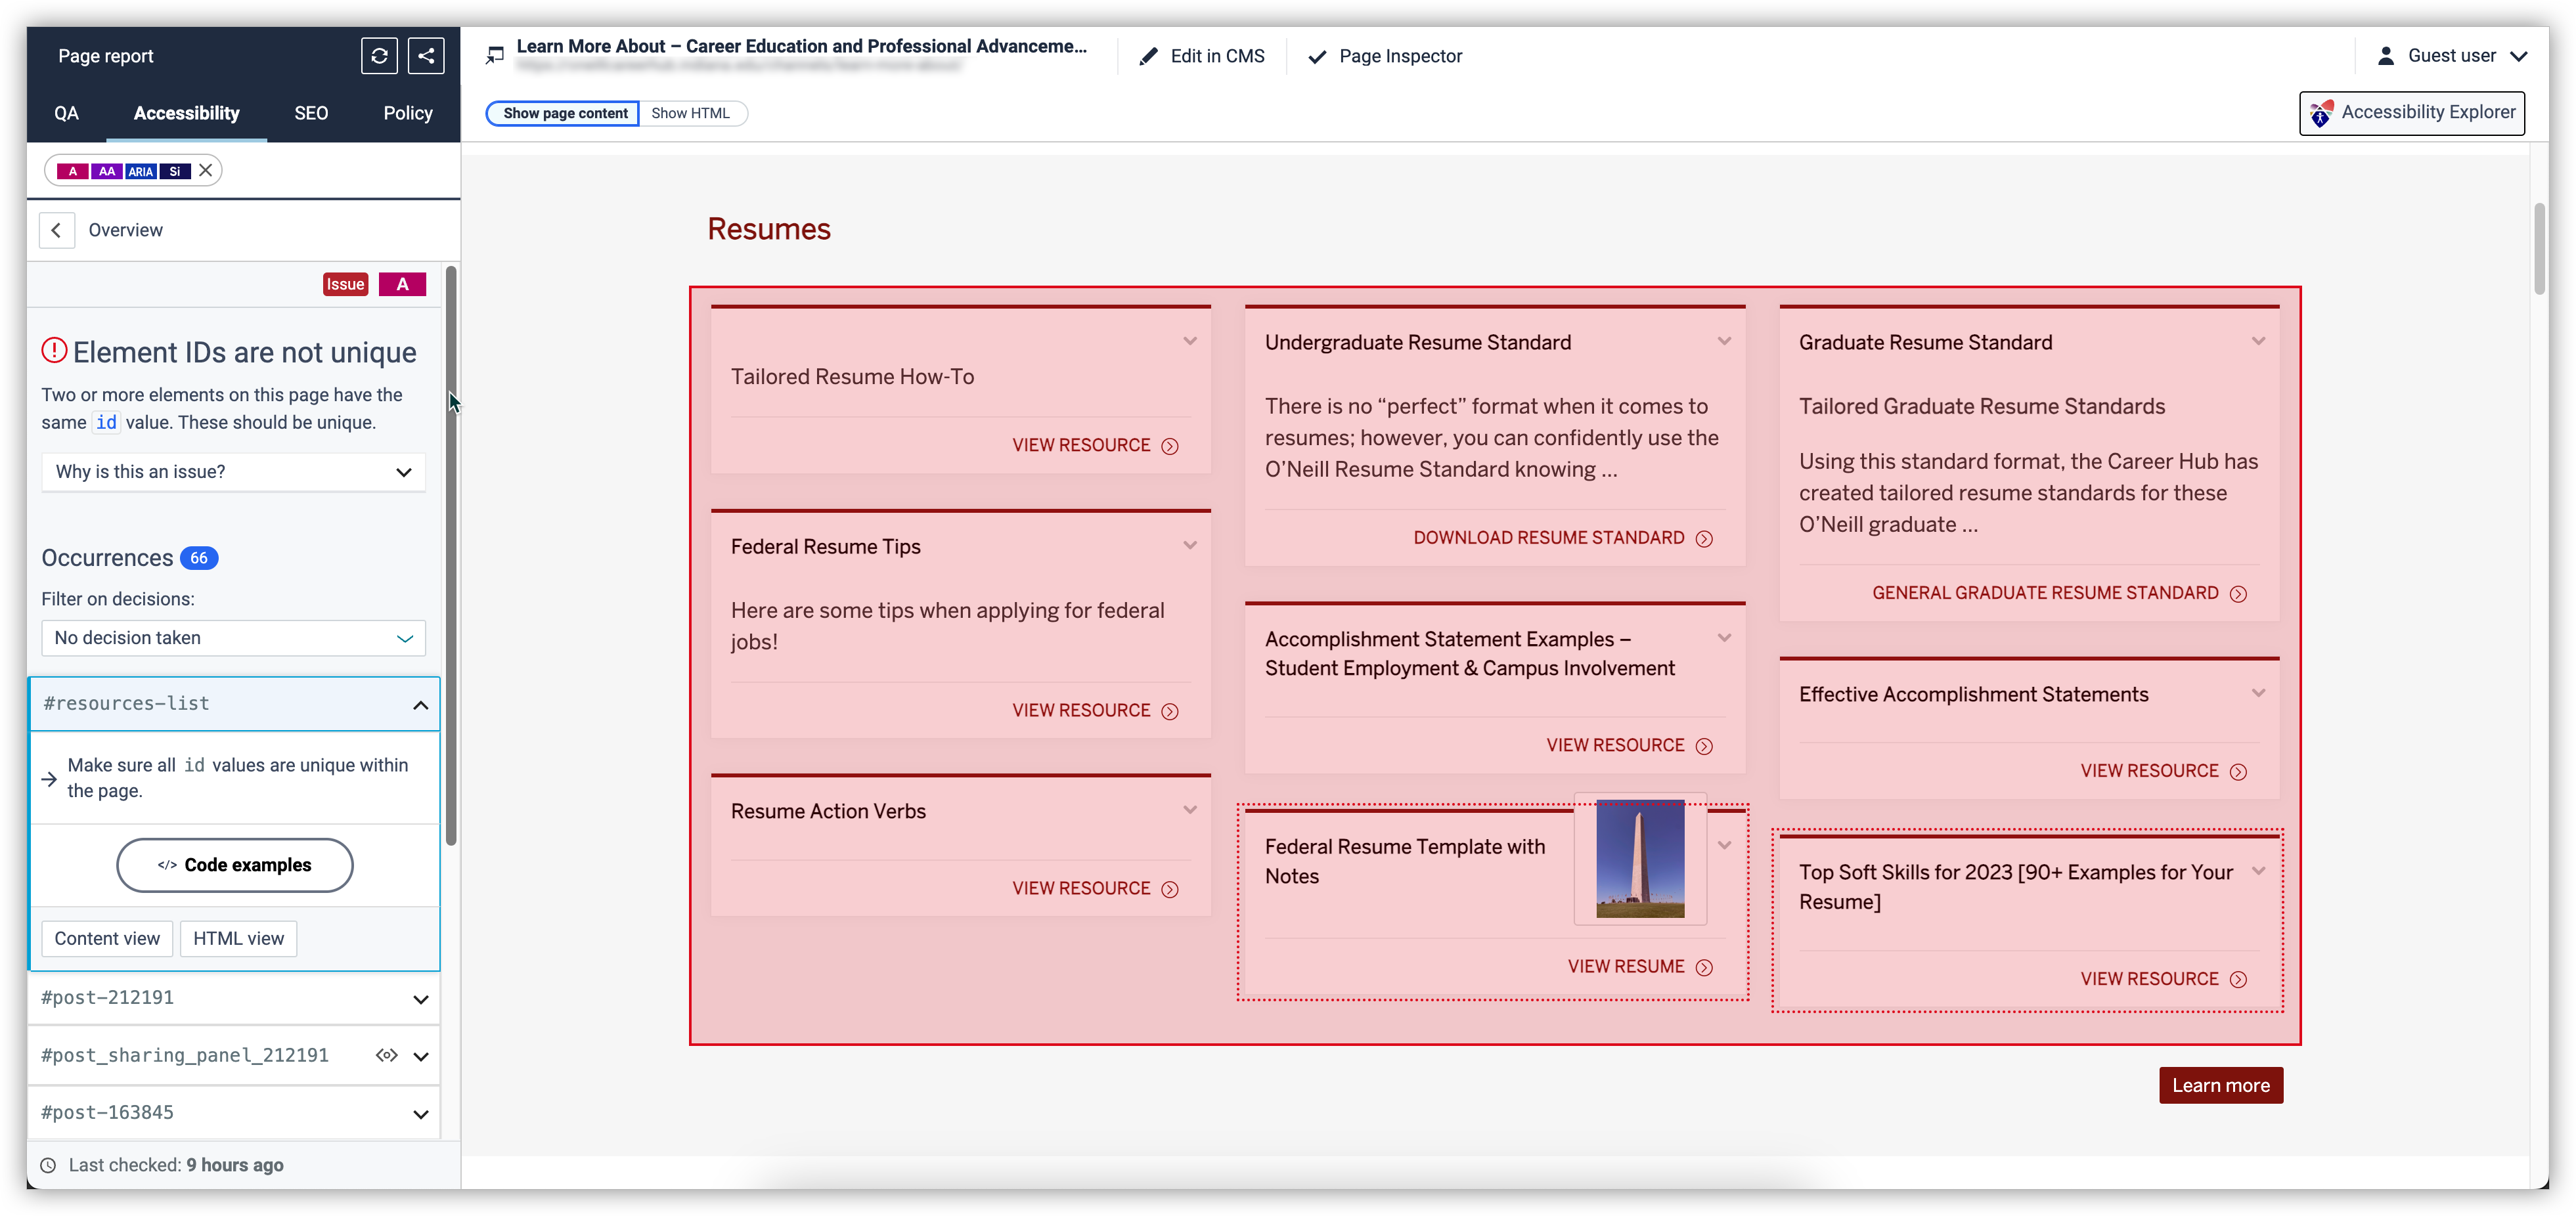This screenshot has width=2576, height=1216.
Task: Open the Accessibility Explorer
Action: click(2412, 112)
